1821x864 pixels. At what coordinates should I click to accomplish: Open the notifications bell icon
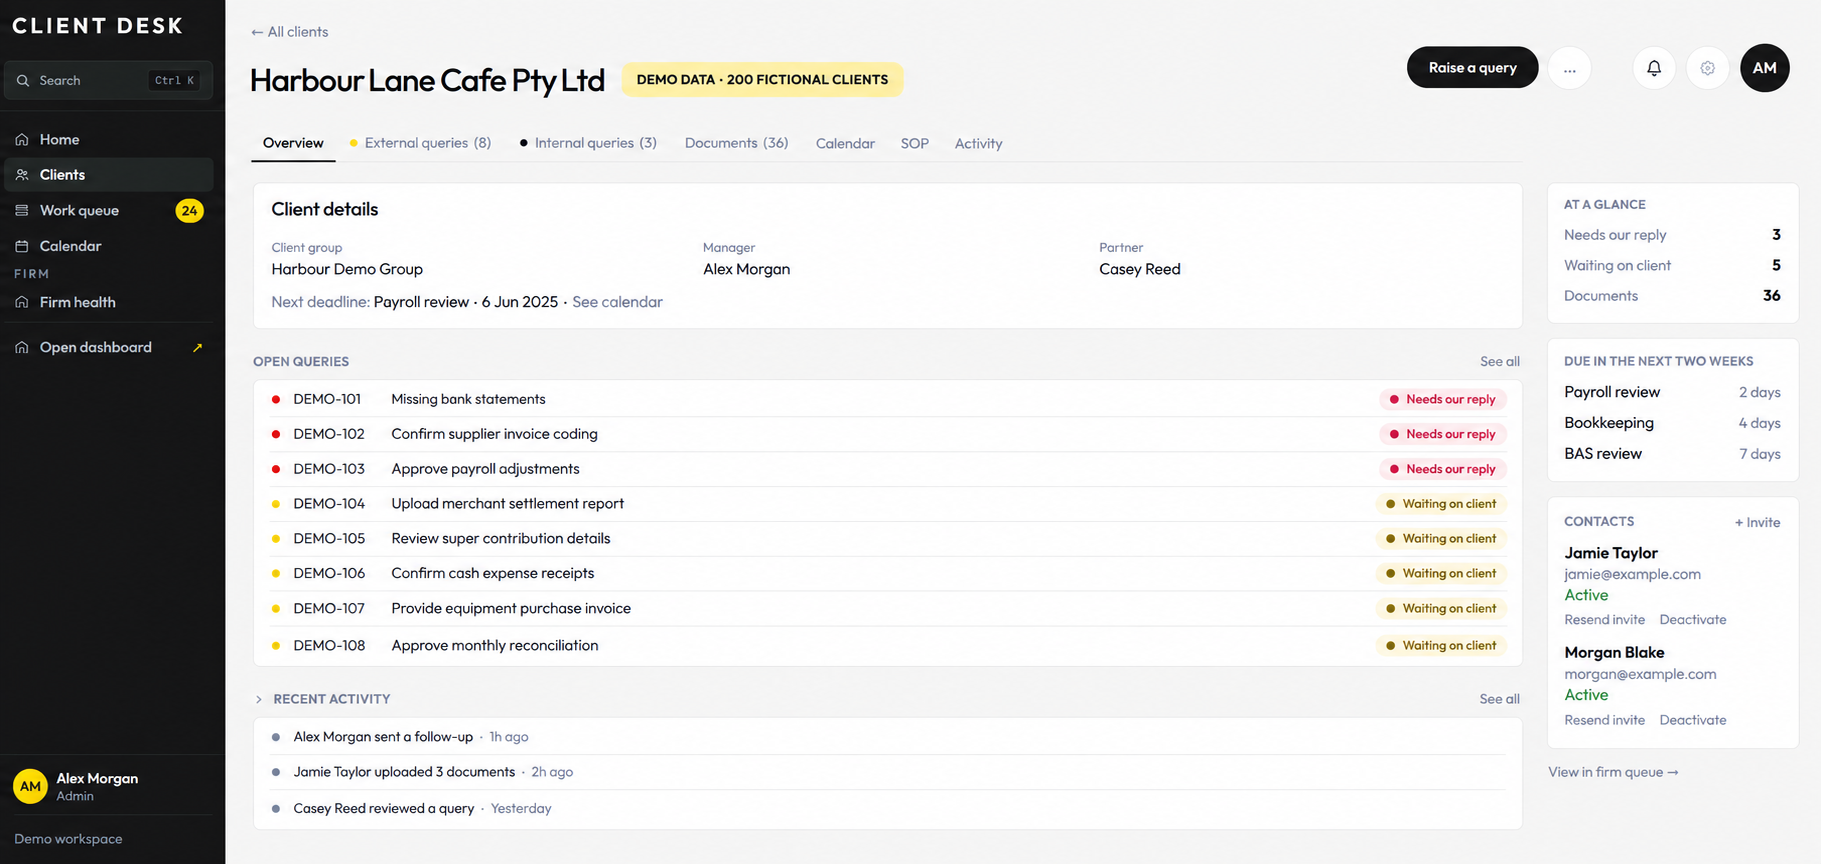[x=1654, y=68]
